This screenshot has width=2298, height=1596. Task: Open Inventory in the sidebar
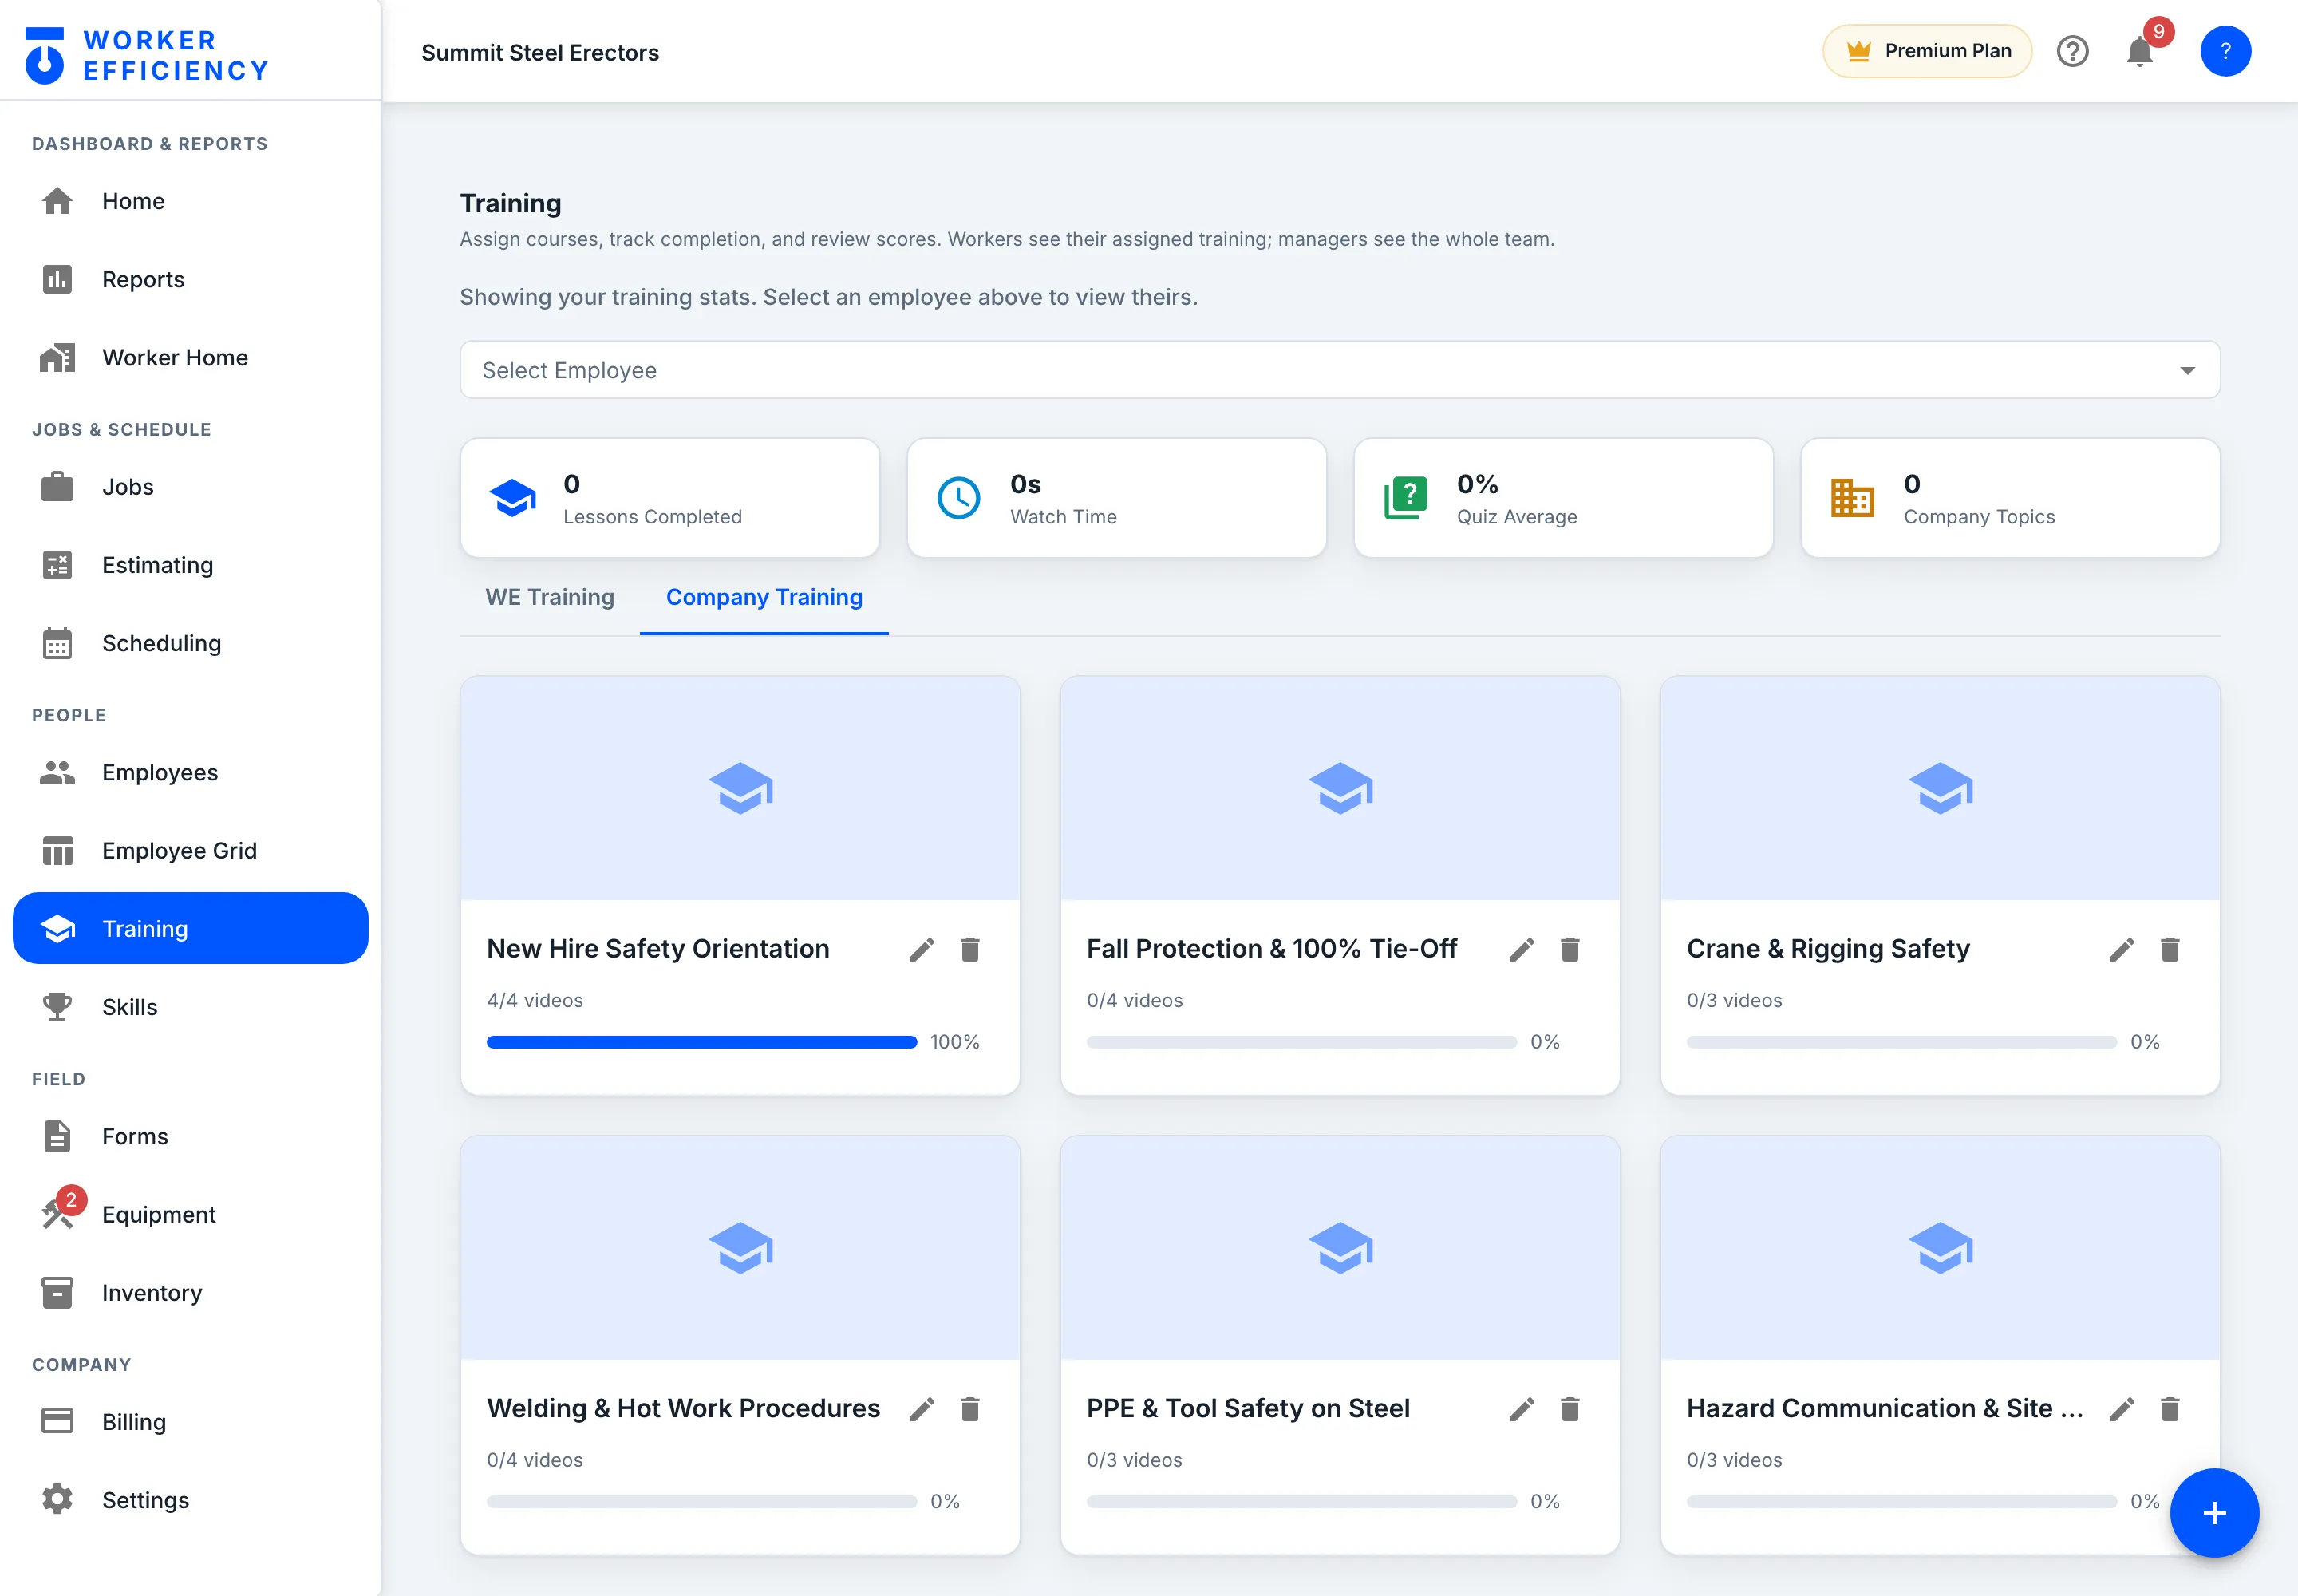[190, 1292]
